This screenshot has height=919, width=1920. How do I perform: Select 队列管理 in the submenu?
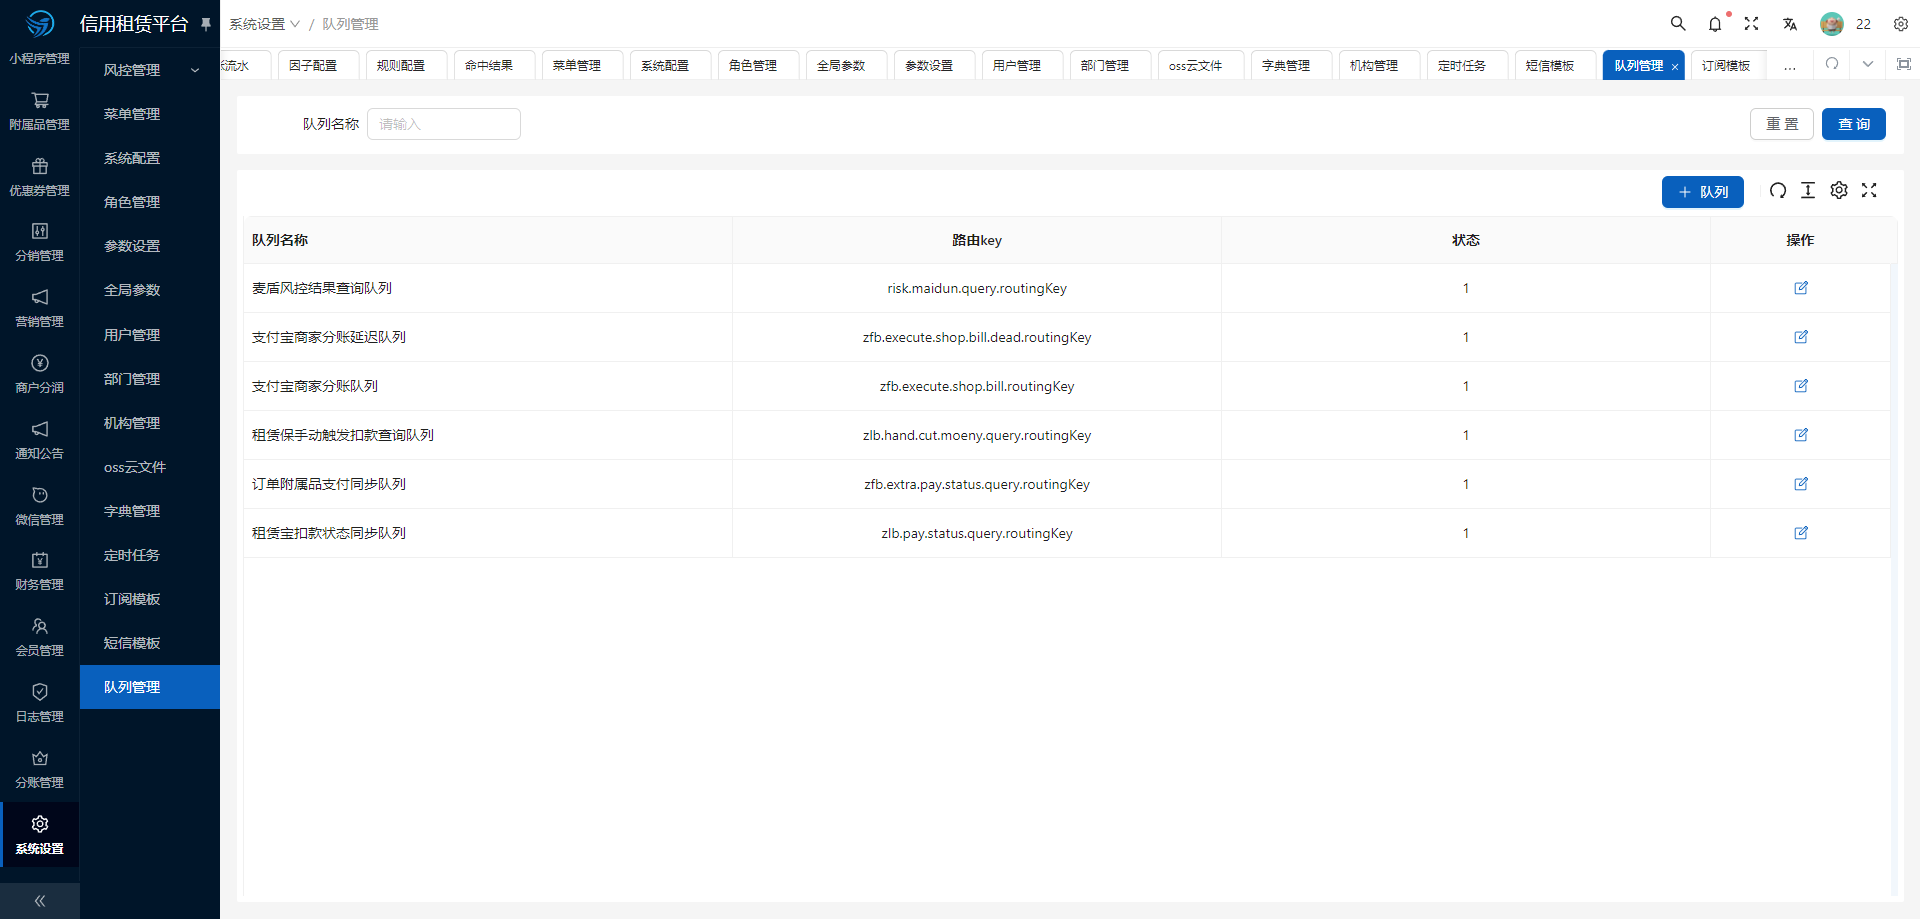click(150, 687)
